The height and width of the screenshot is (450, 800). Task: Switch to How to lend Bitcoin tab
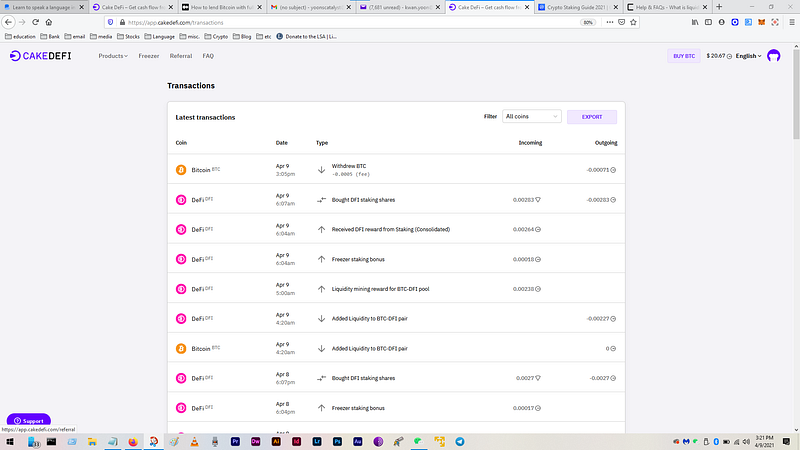(x=221, y=7)
